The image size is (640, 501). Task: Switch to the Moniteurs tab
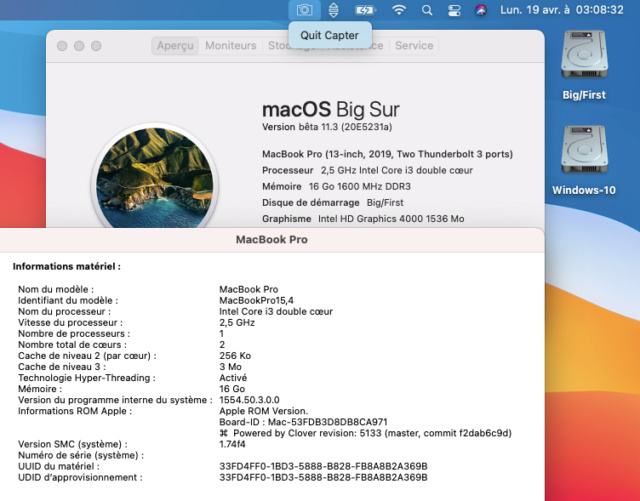(231, 45)
